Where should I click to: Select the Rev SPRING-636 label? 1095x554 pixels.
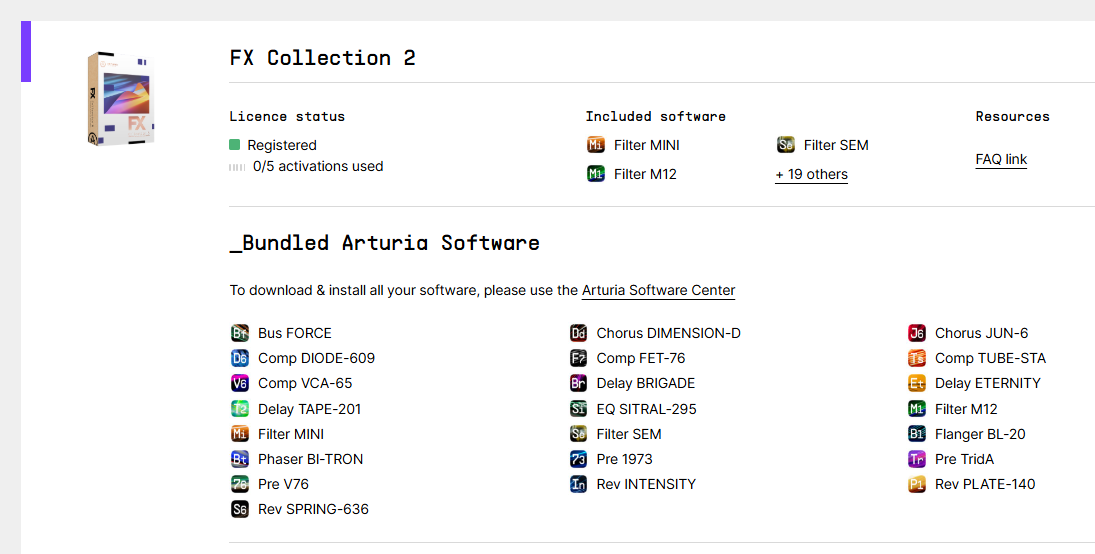click(314, 509)
